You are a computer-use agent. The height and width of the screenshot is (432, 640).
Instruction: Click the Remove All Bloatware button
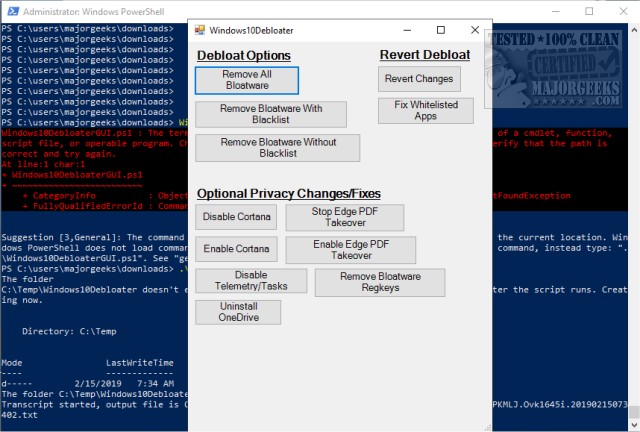coord(247,80)
